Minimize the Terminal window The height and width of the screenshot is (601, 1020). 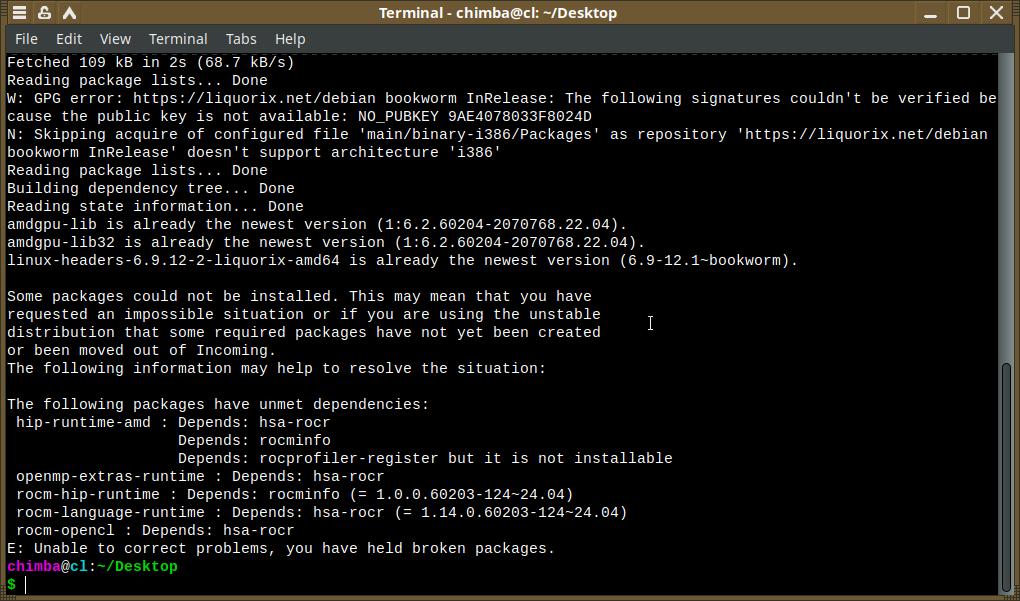(x=933, y=13)
